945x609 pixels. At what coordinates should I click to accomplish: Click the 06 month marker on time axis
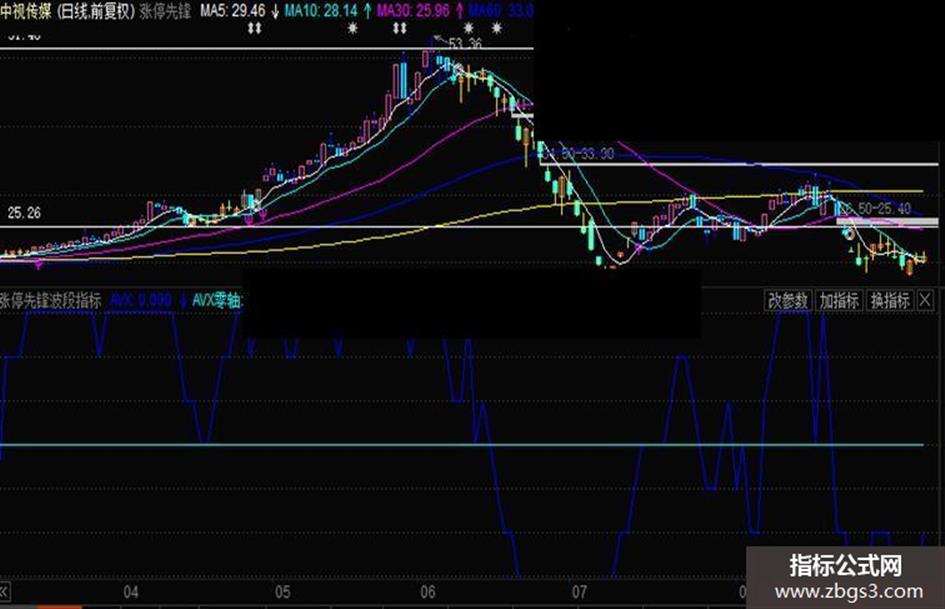click(428, 592)
